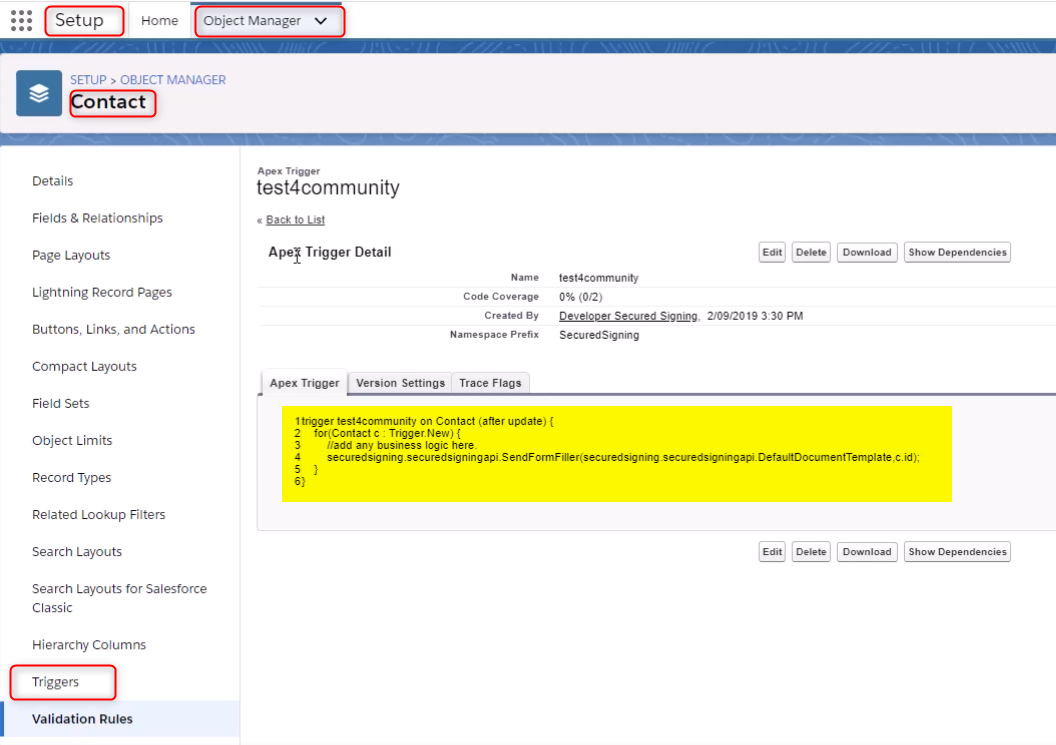This screenshot has height=745, width=1056.
Task: Open Record Types in the sidebar
Action: click(x=71, y=477)
